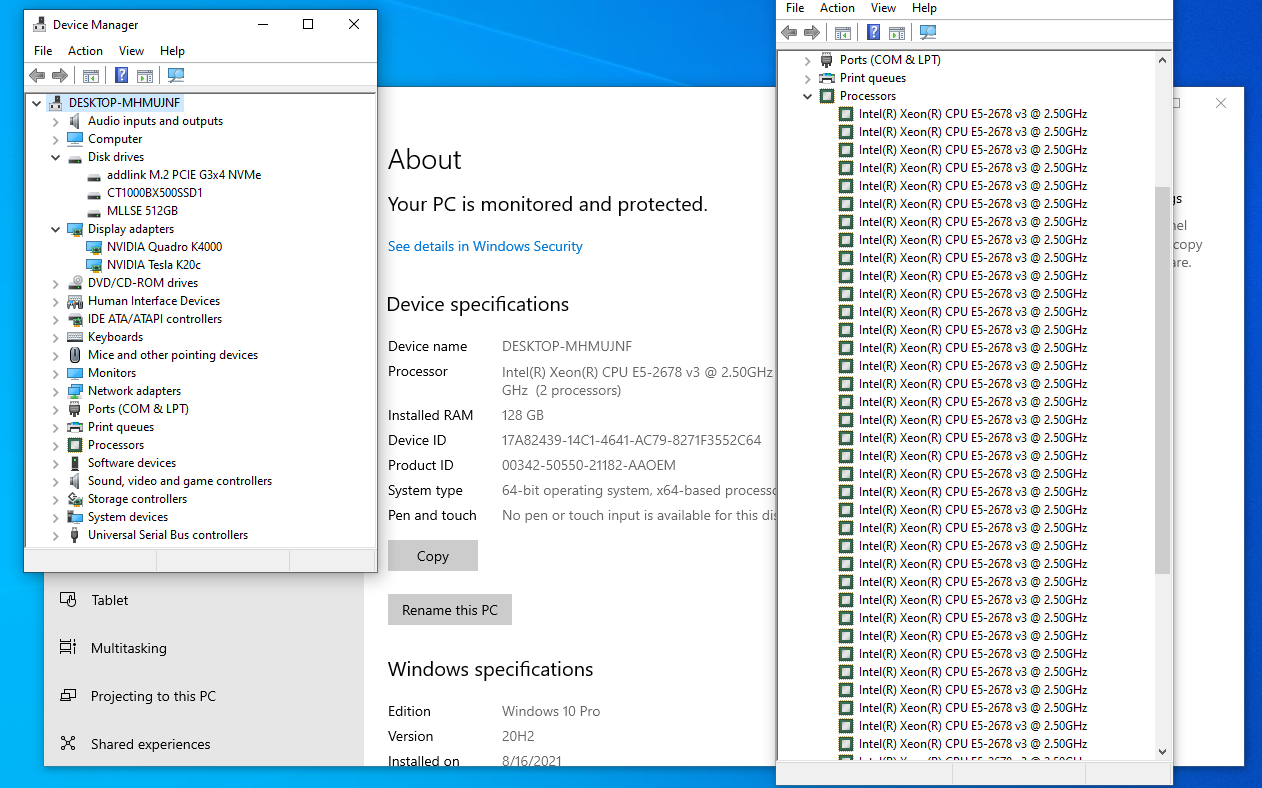1262x788 pixels.
Task: Select the Computer category icon
Action: (x=75, y=139)
